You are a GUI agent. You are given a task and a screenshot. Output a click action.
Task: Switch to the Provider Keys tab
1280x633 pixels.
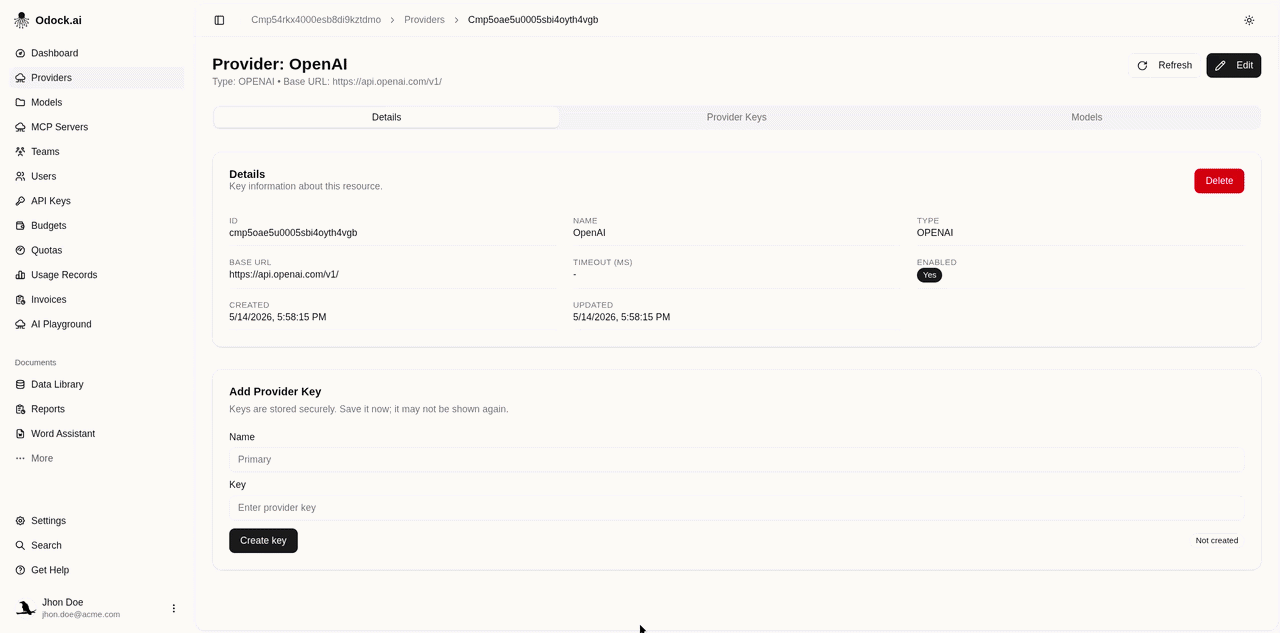pyautogui.click(x=736, y=117)
